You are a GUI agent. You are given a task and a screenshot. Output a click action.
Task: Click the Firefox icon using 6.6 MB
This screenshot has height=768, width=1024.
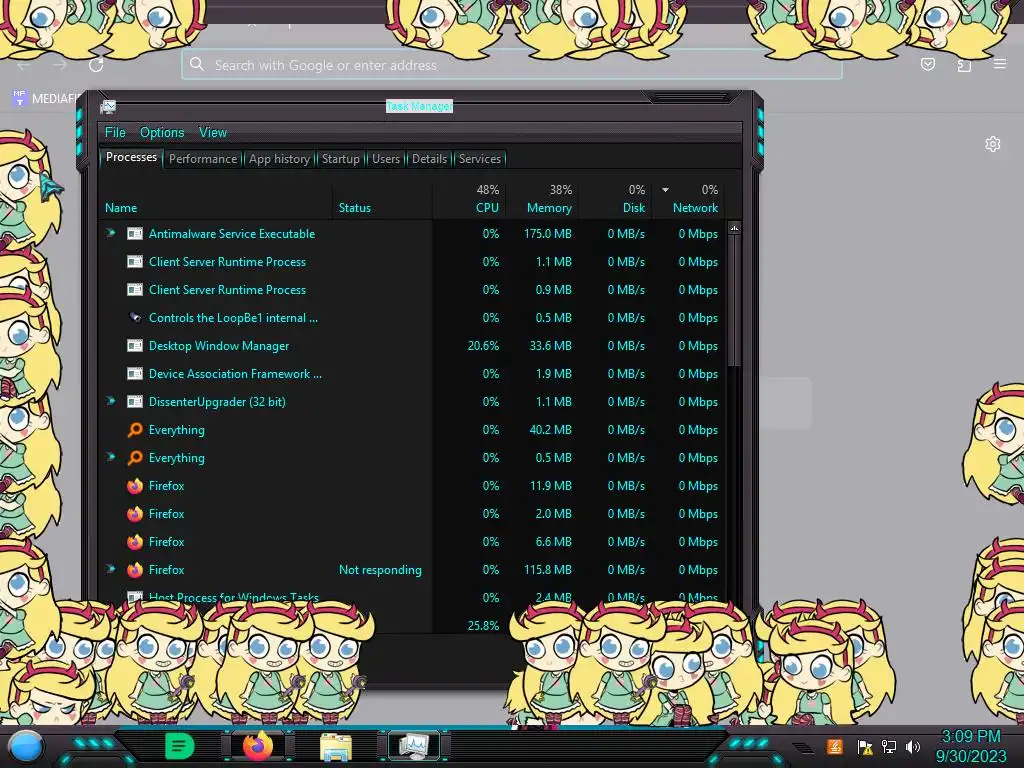click(x=135, y=542)
